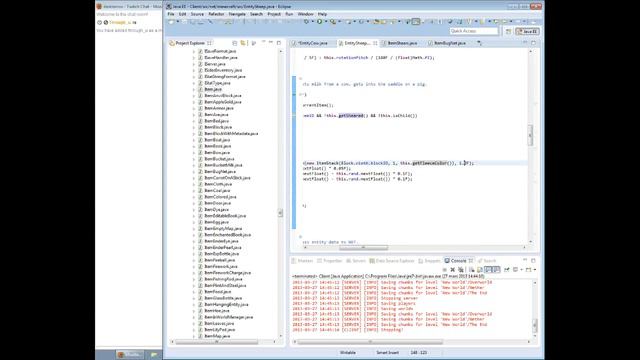Expand the ItemBoat.java tree node

pyautogui.click(x=194, y=140)
